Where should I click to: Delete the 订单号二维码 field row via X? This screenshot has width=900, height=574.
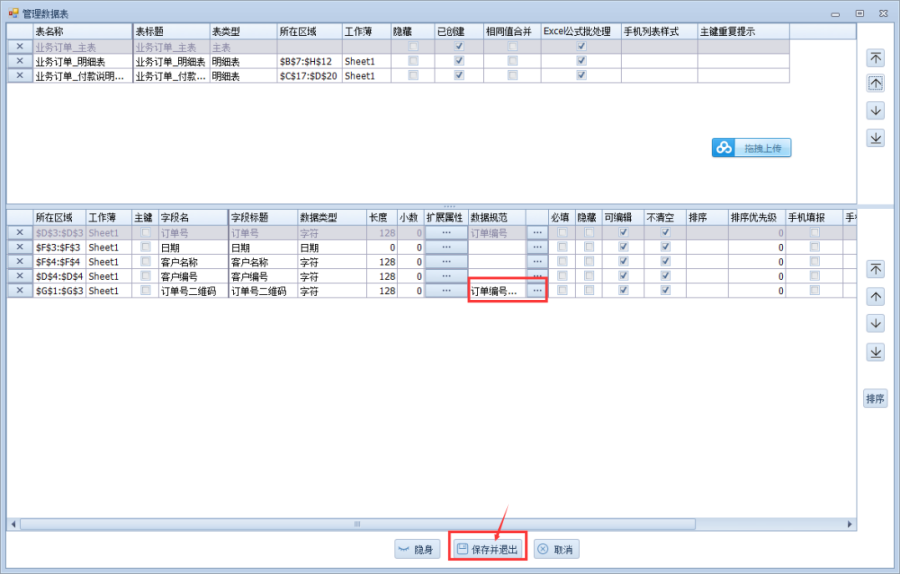pos(19,290)
